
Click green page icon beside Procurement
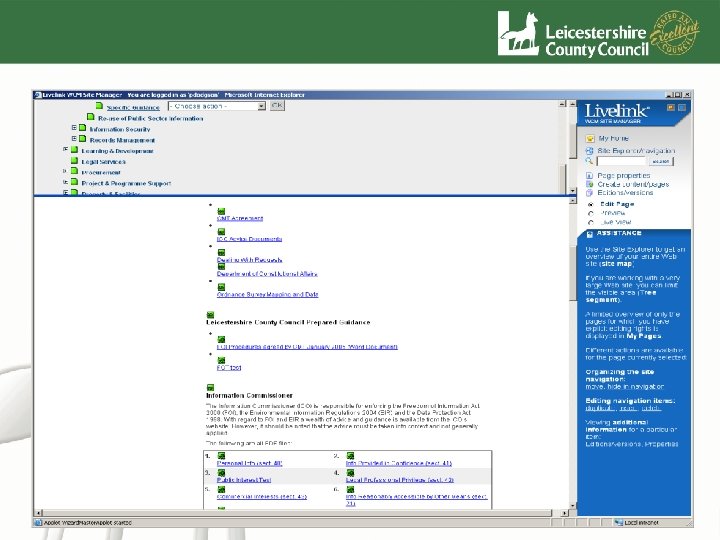click(x=74, y=171)
